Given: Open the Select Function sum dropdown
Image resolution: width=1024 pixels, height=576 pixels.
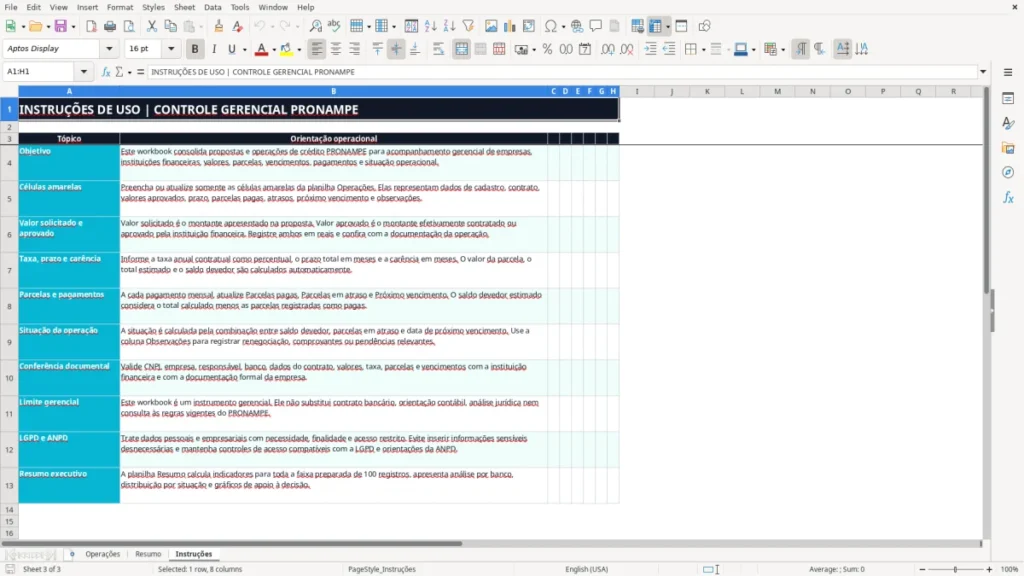Looking at the screenshot, I should coord(129,72).
